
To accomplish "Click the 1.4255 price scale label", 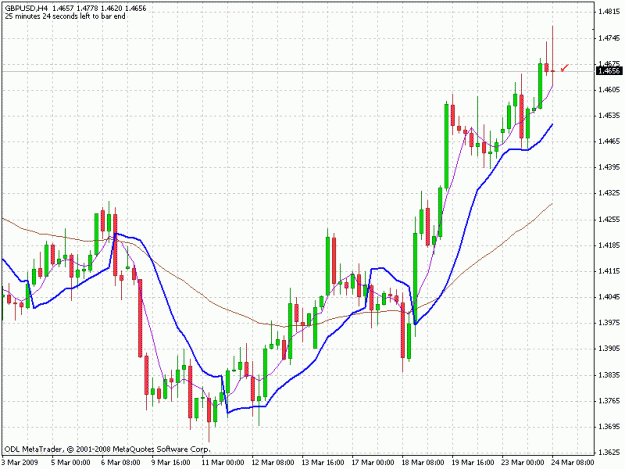I will (609, 219).
